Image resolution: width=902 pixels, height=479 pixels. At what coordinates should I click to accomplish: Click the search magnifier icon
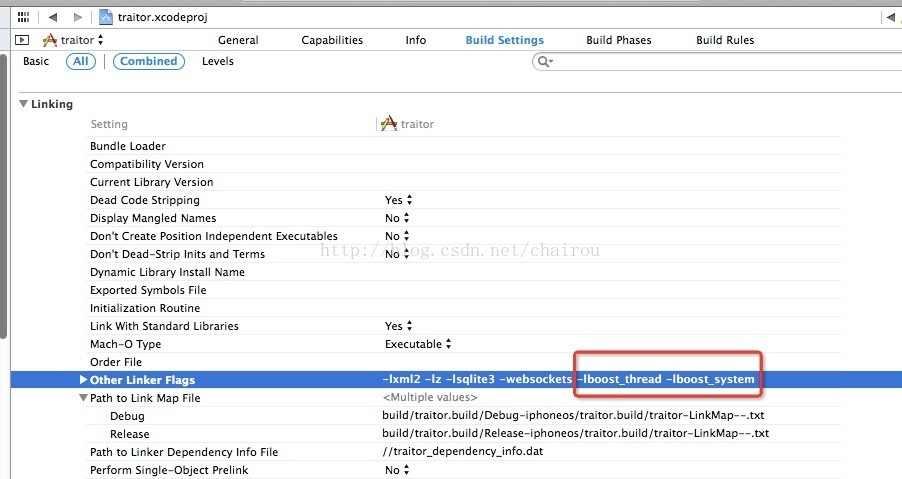pos(544,62)
